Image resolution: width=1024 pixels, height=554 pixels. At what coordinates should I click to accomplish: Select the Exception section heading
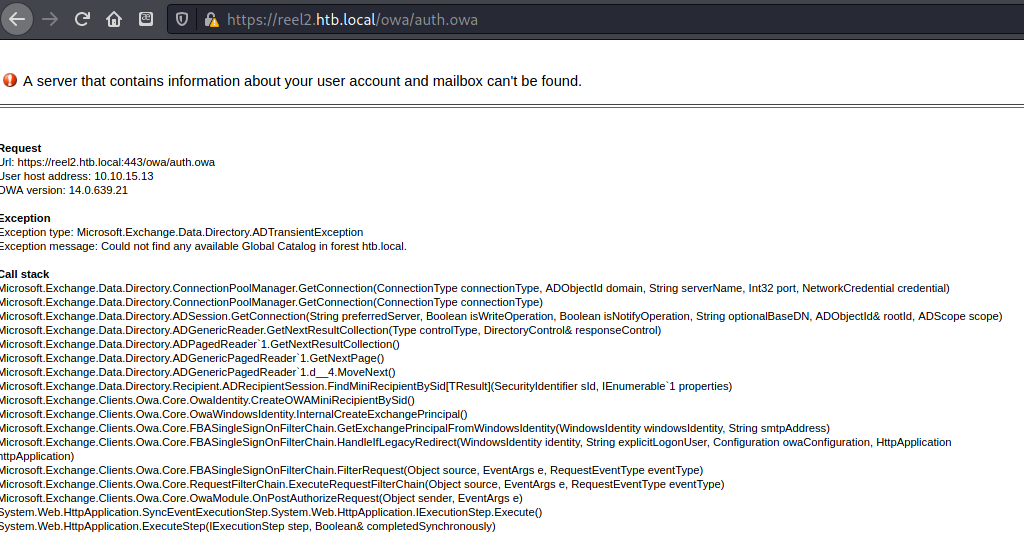click(x=24, y=218)
